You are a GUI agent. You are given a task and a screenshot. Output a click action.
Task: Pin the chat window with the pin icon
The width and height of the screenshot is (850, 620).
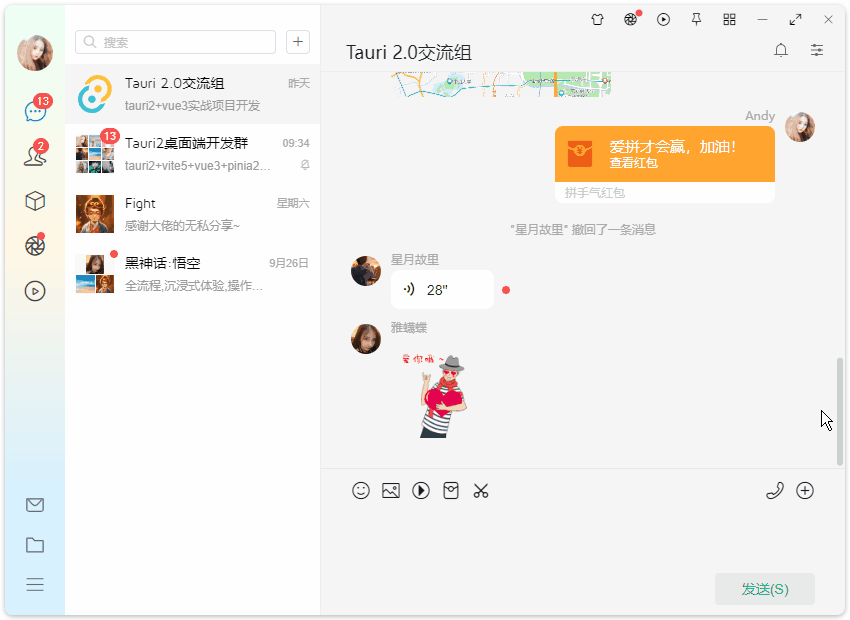tap(696, 19)
